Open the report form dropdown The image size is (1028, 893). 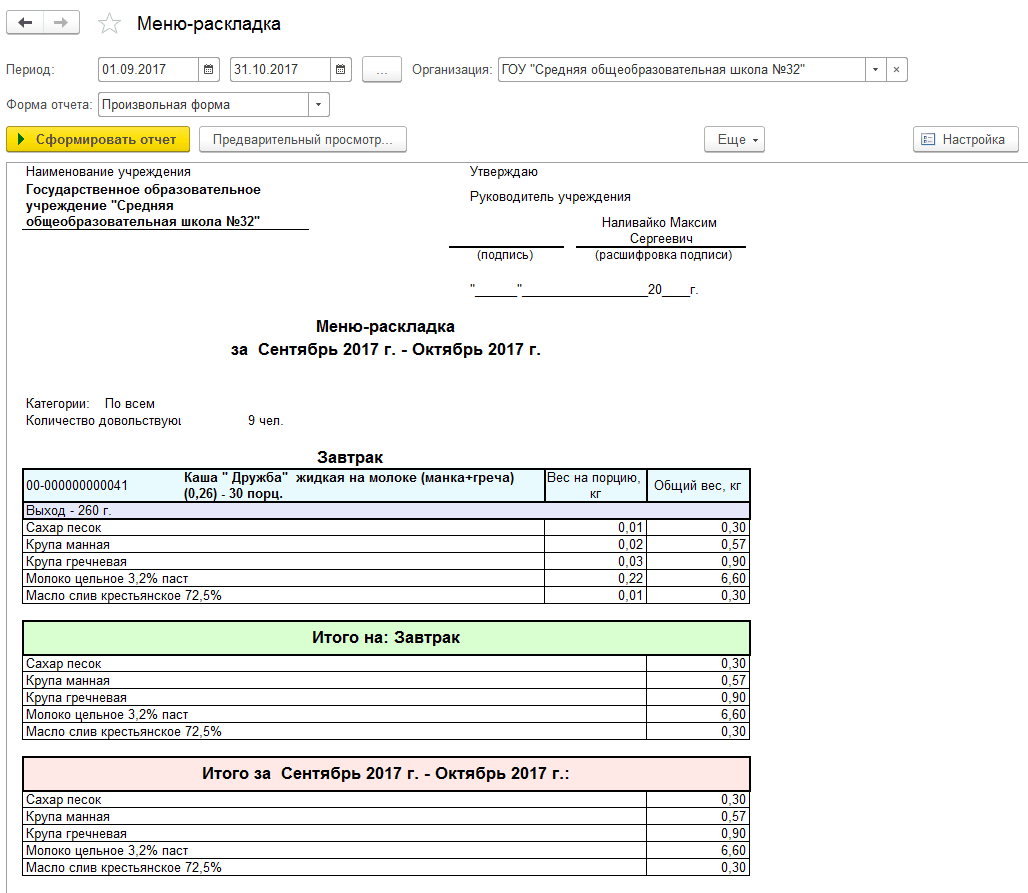pyautogui.click(x=319, y=105)
